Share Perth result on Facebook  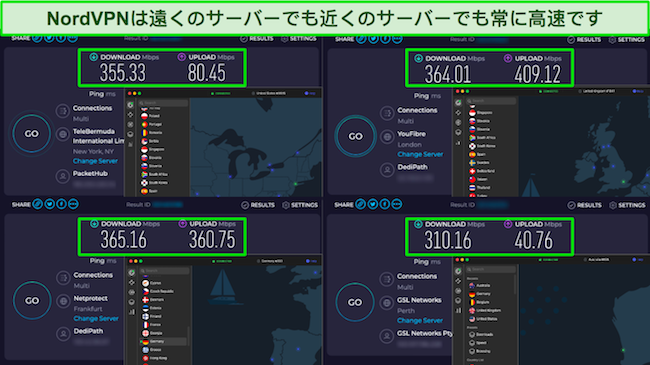point(385,204)
